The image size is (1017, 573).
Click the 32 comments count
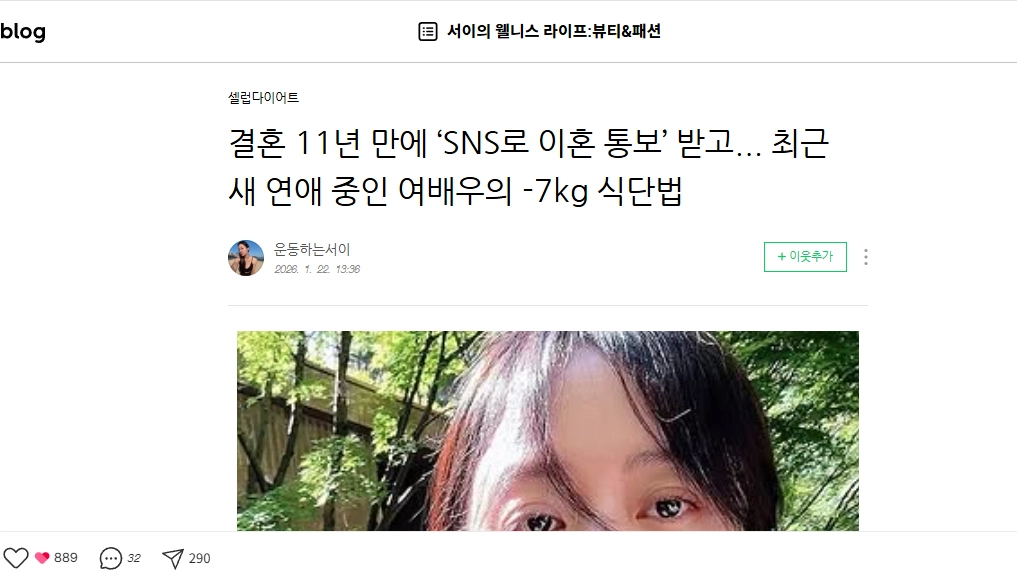click(x=134, y=558)
